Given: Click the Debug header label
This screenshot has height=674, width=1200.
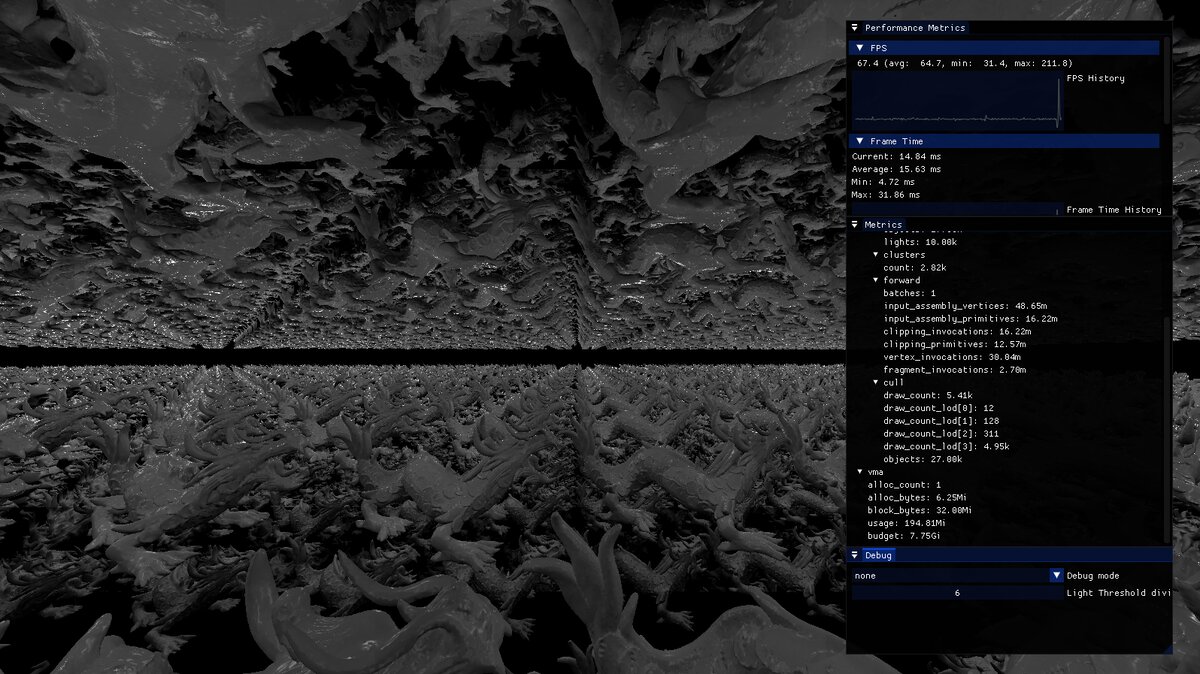Looking at the screenshot, I should pyautogui.click(x=877, y=555).
